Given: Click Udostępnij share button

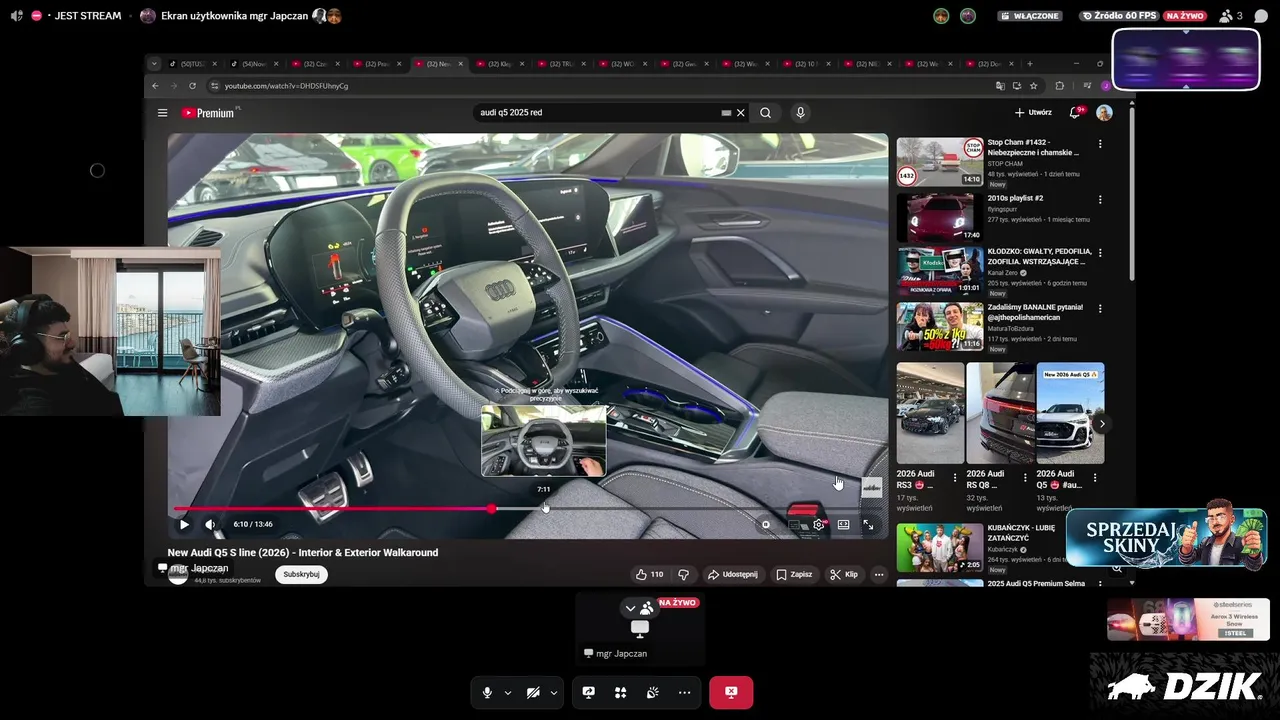Looking at the screenshot, I should [732, 574].
